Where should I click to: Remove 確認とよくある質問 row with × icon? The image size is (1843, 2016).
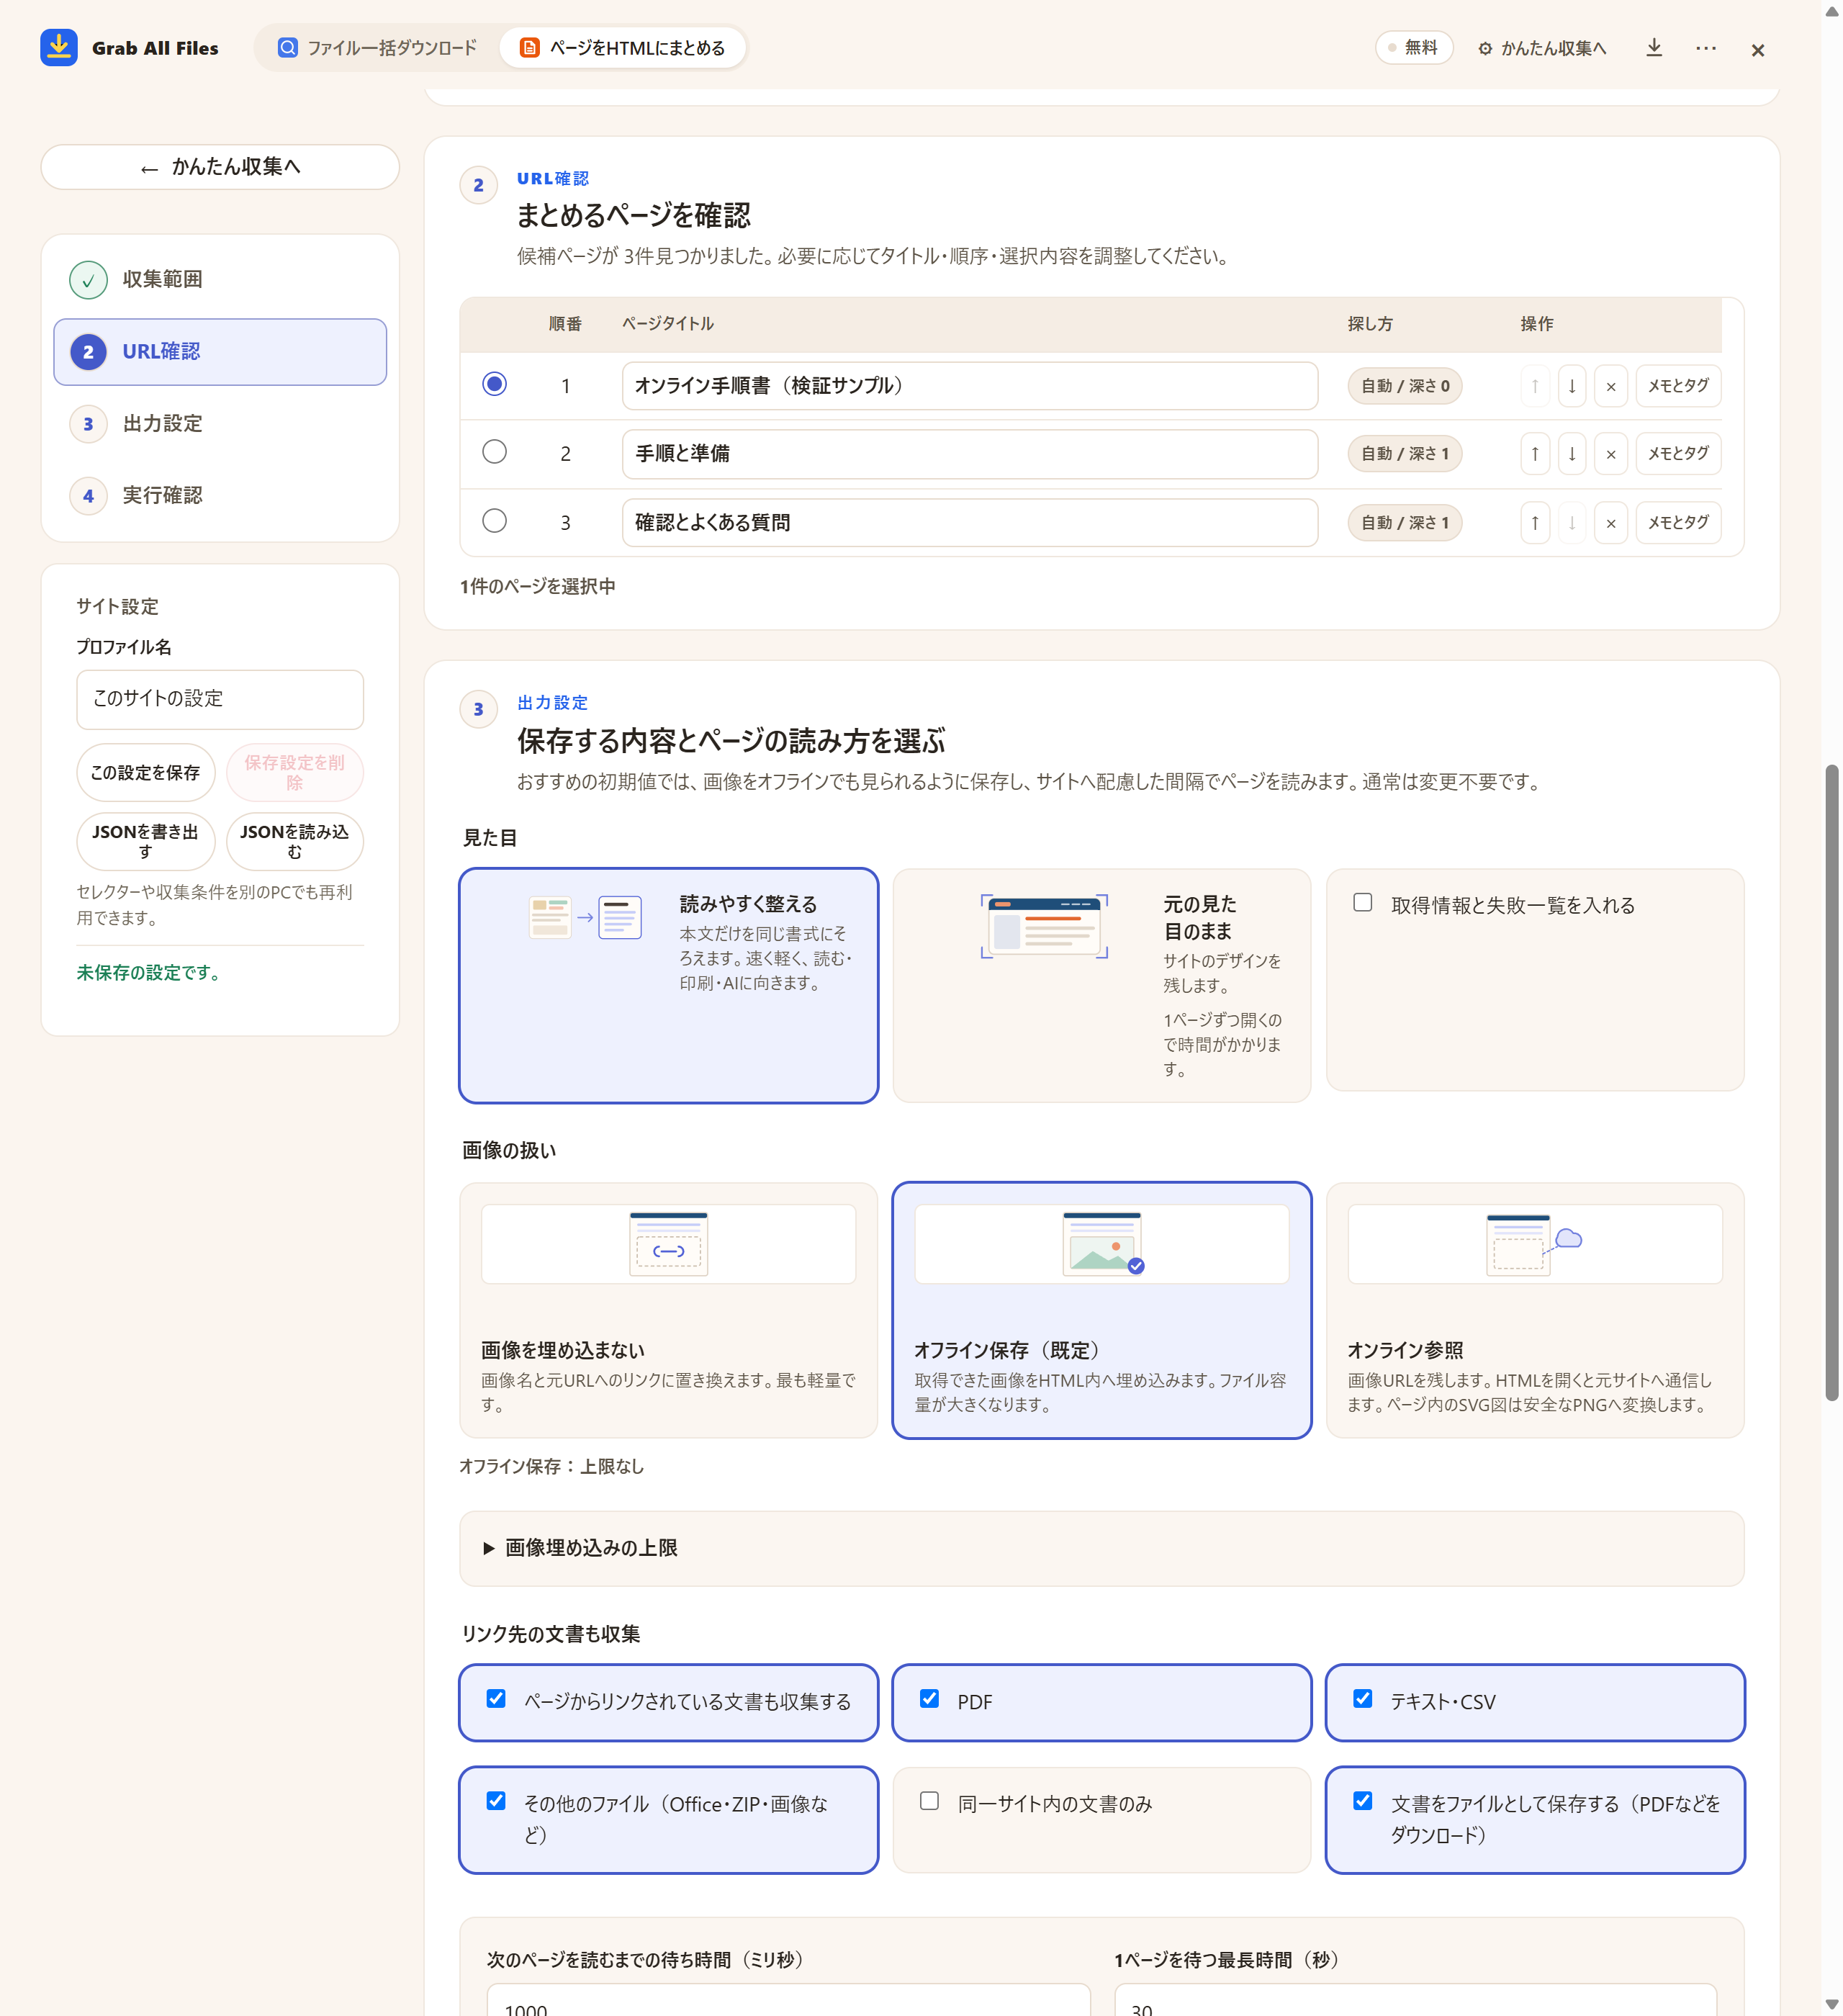point(1611,523)
